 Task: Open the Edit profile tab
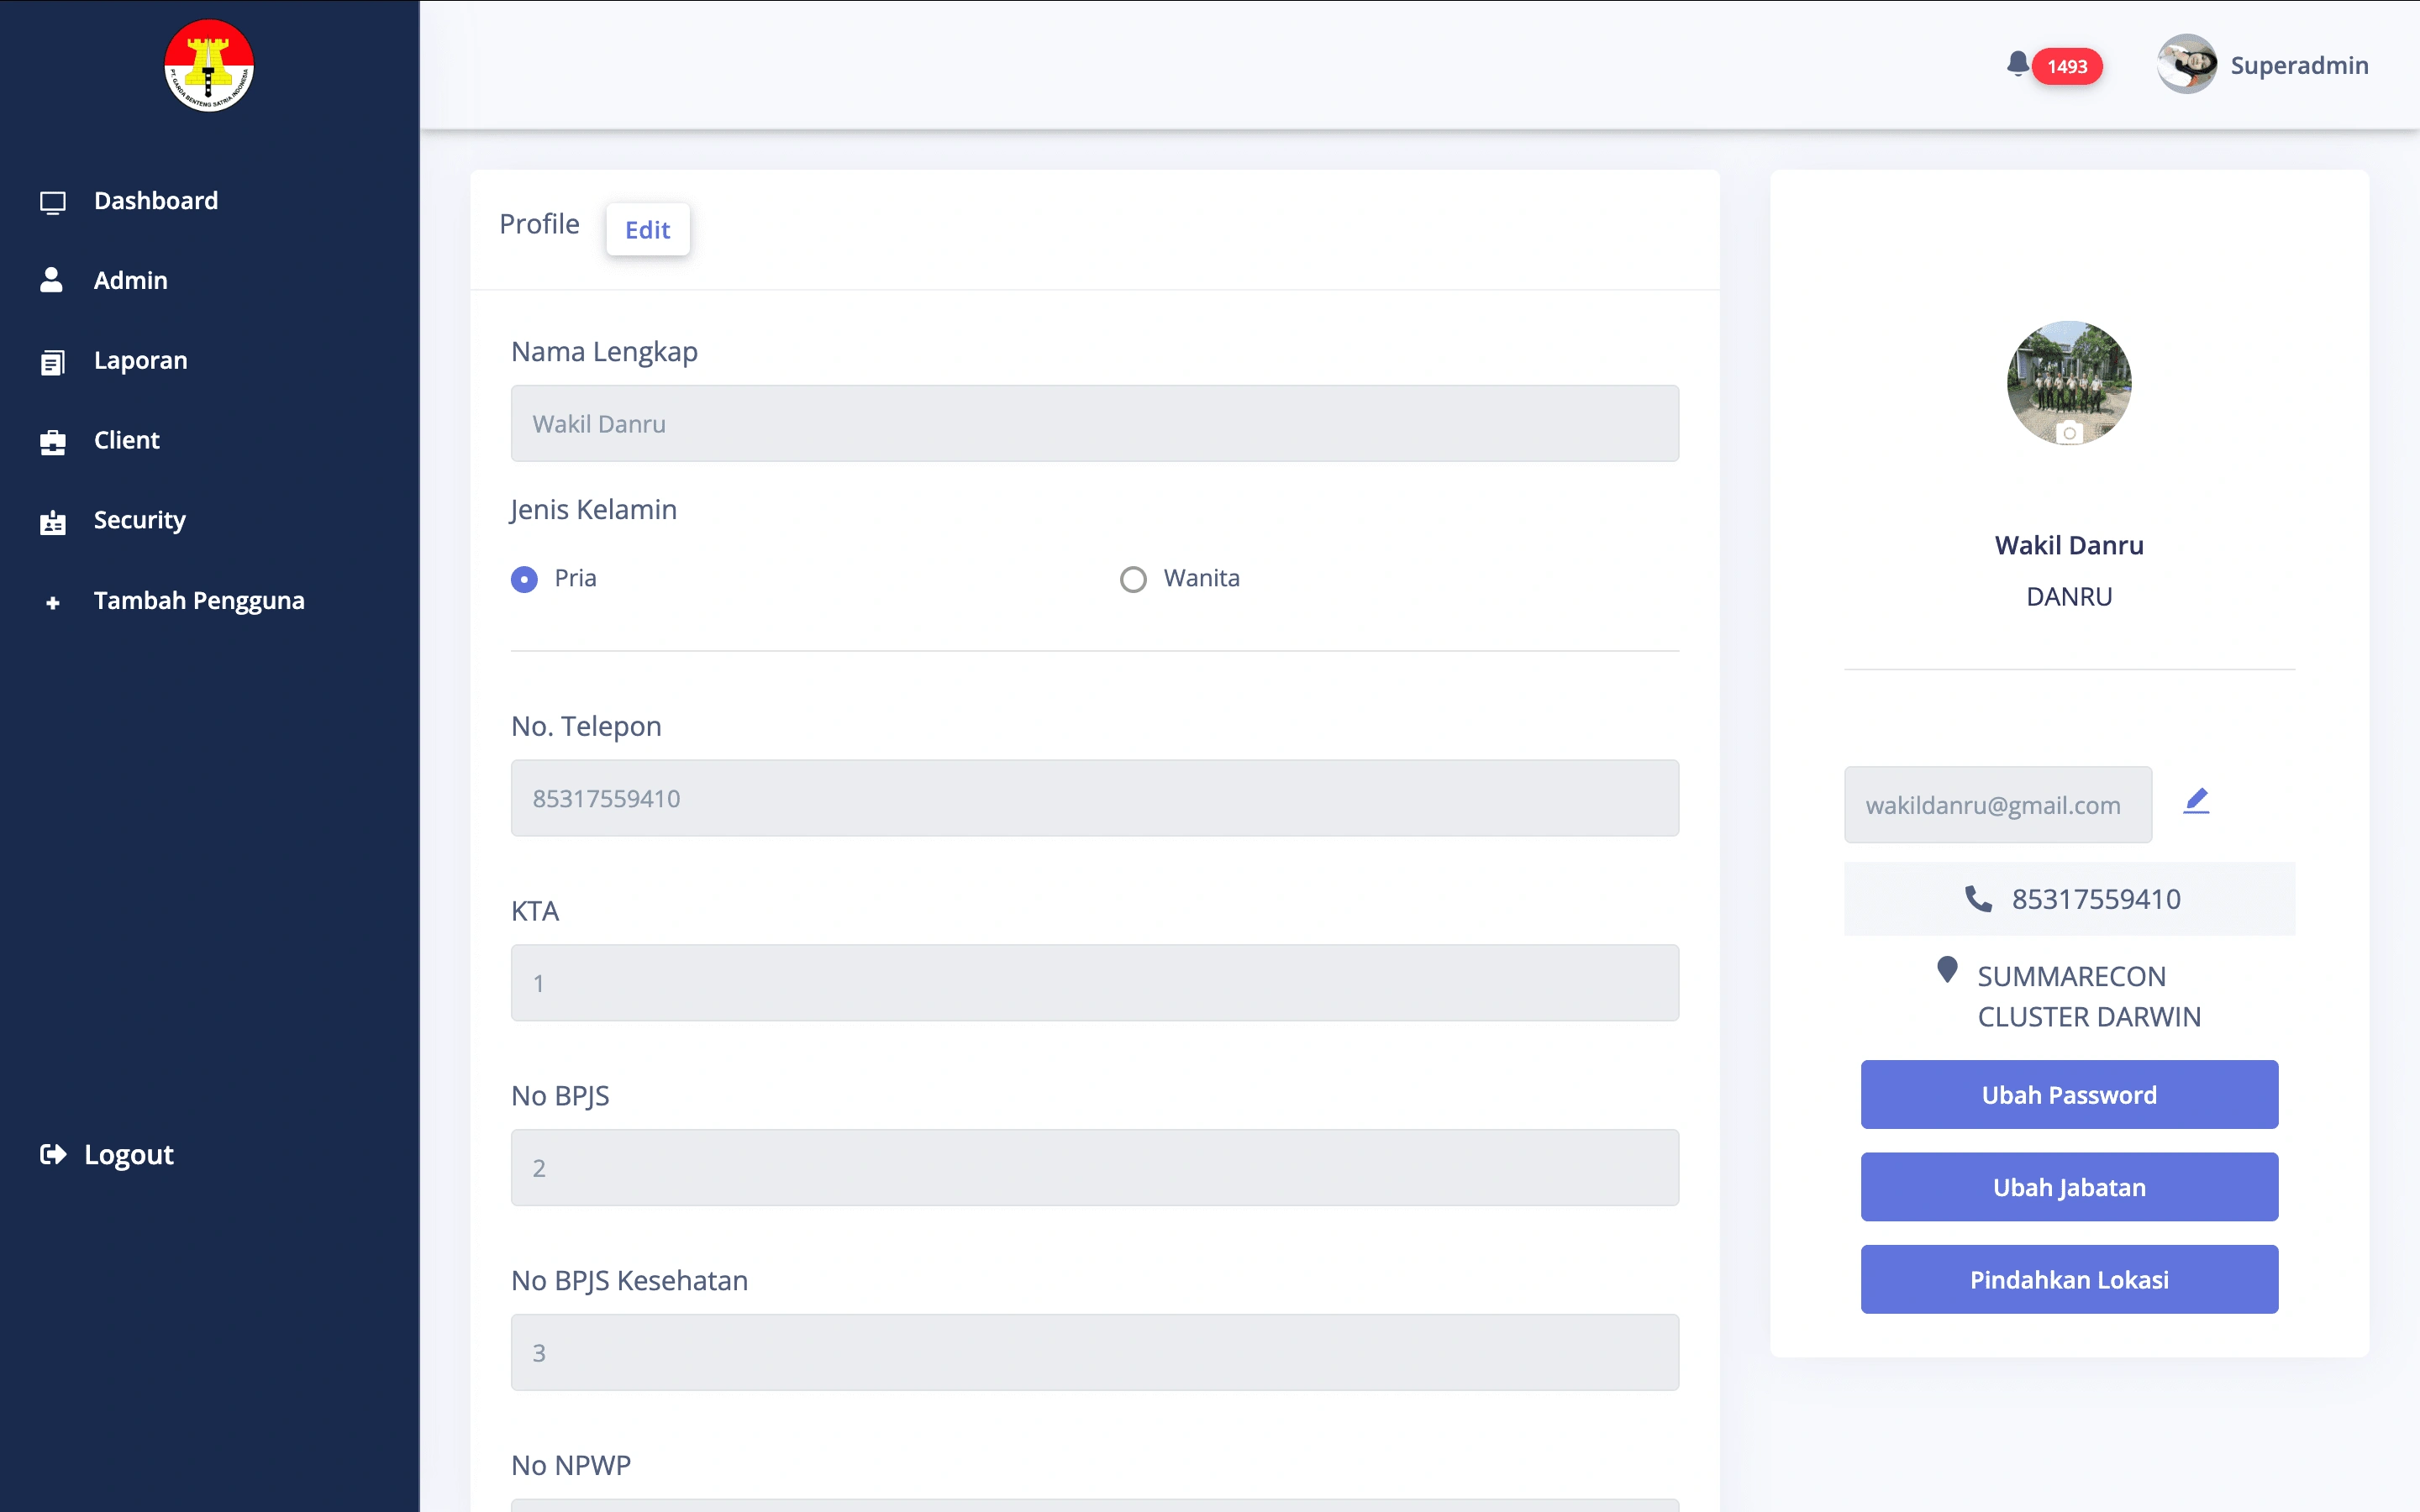[646, 228]
